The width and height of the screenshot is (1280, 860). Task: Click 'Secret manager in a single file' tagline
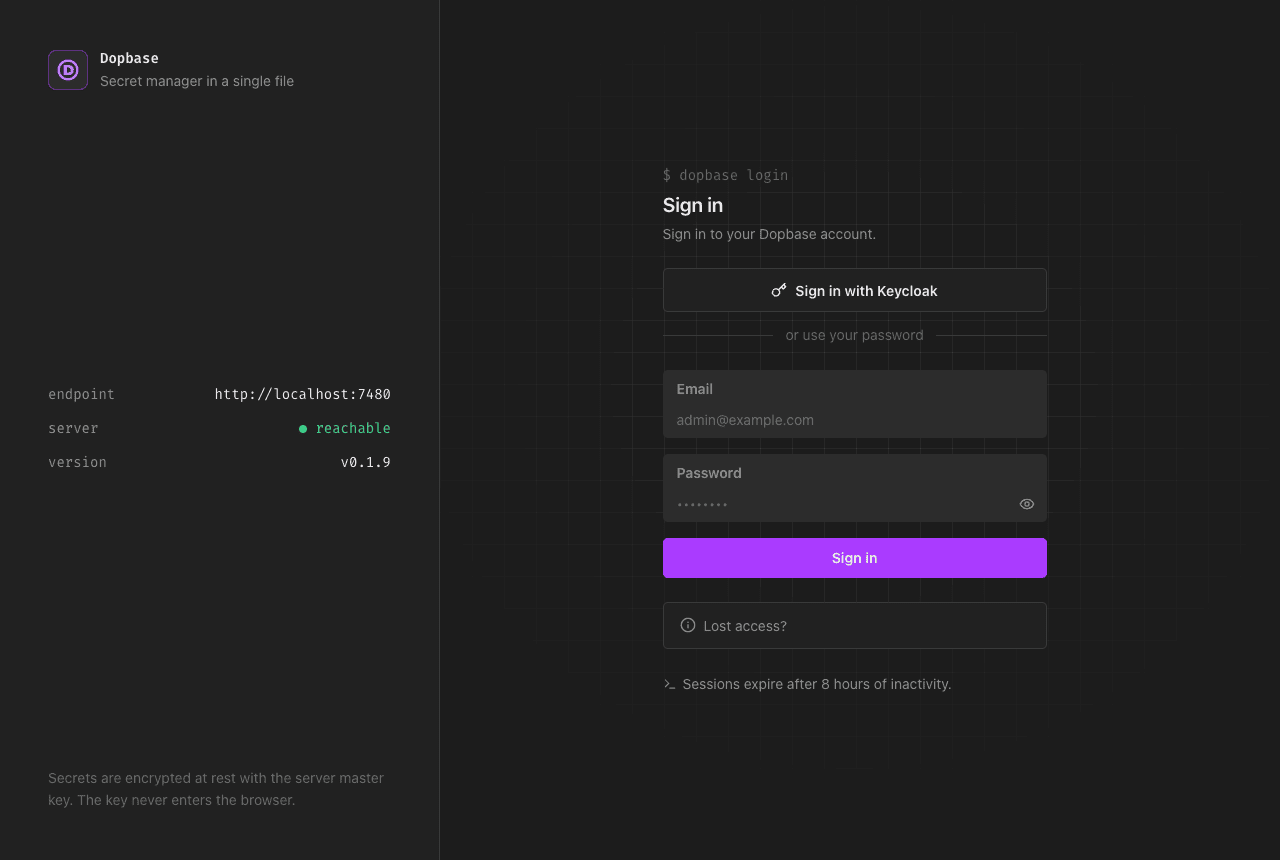(x=197, y=81)
